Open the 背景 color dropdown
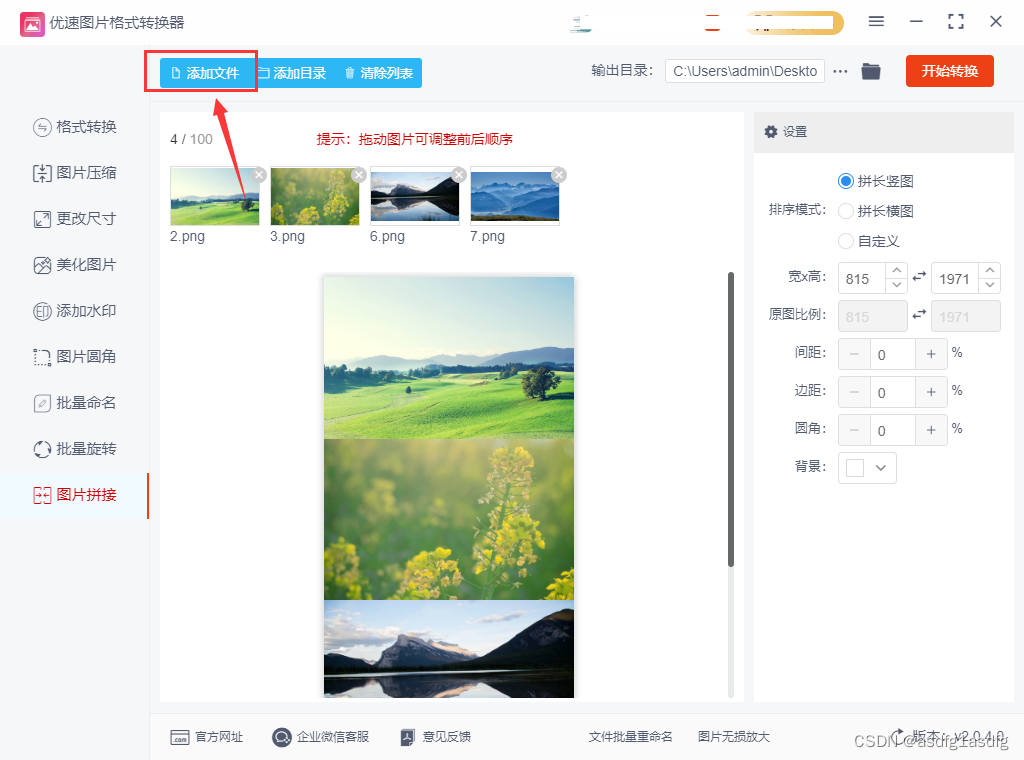Image resolution: width=1024 pixels, height=760 pixels. point(867,467)
